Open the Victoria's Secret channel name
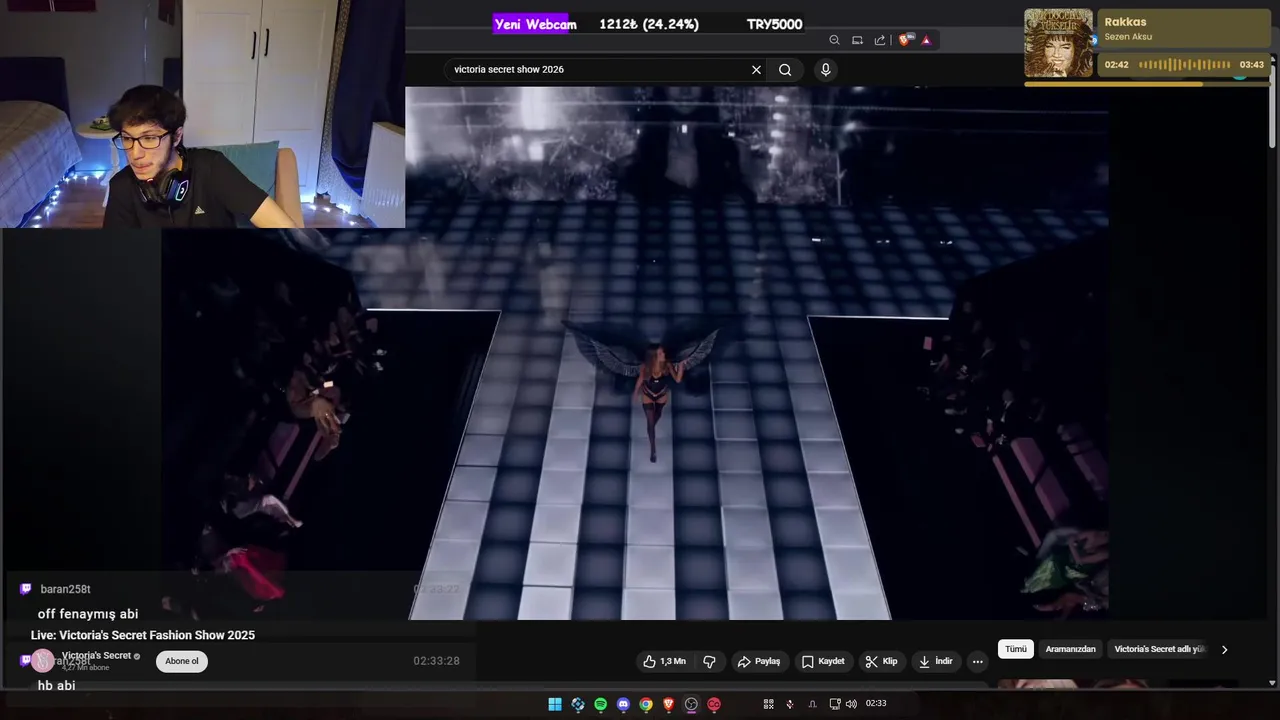Viewport: 1280px width, 720px height. coord(96,655)
